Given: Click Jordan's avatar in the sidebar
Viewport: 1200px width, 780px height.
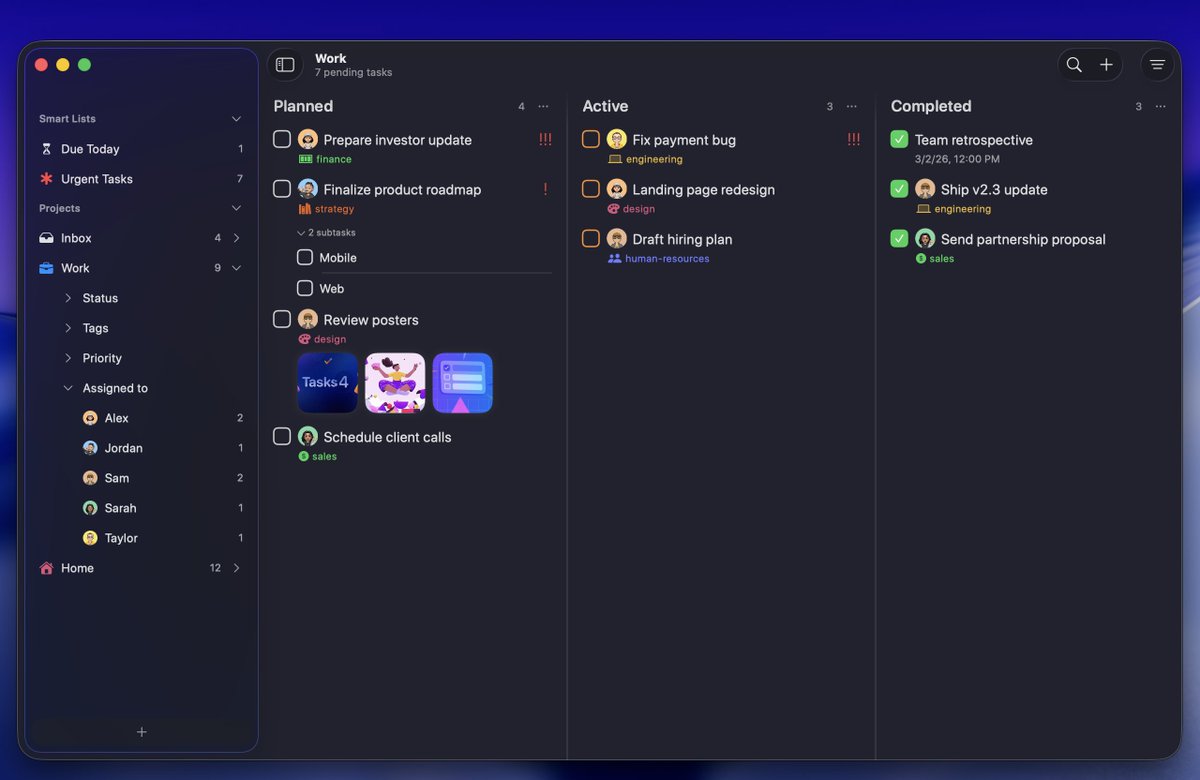Looking at the screenshot, I should pyautogui.click(x=90, y=448).
